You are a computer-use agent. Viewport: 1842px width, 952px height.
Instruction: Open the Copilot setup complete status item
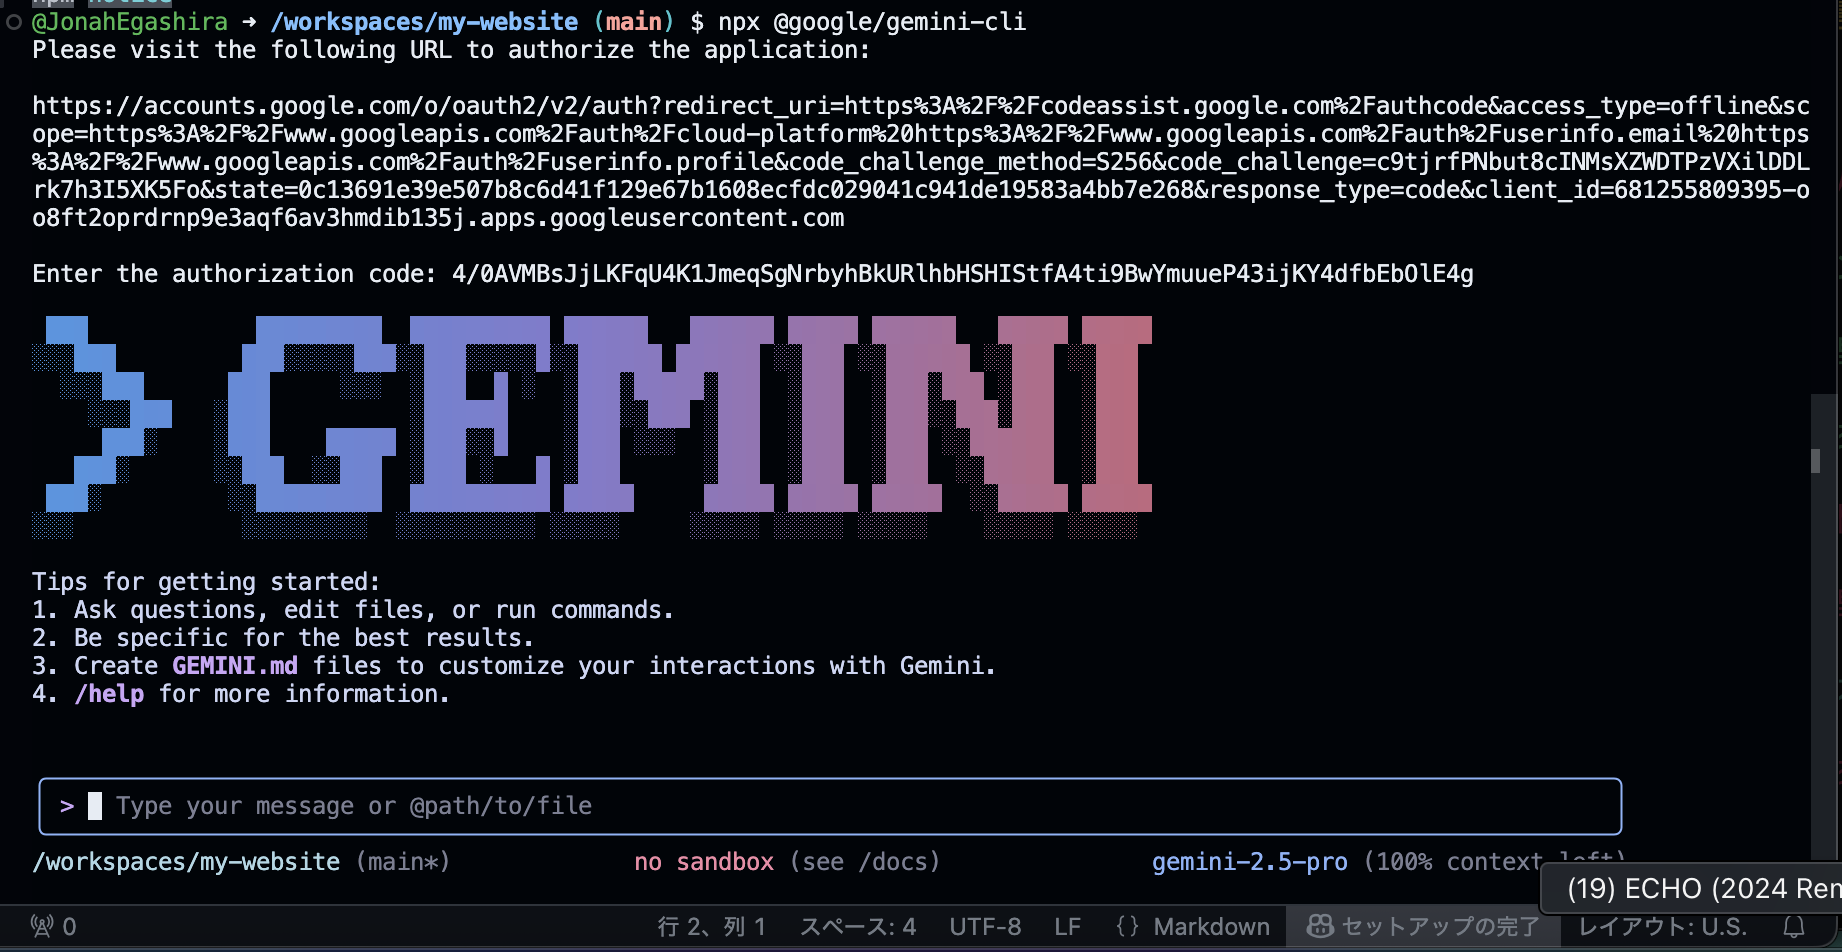coord(1424,927)
